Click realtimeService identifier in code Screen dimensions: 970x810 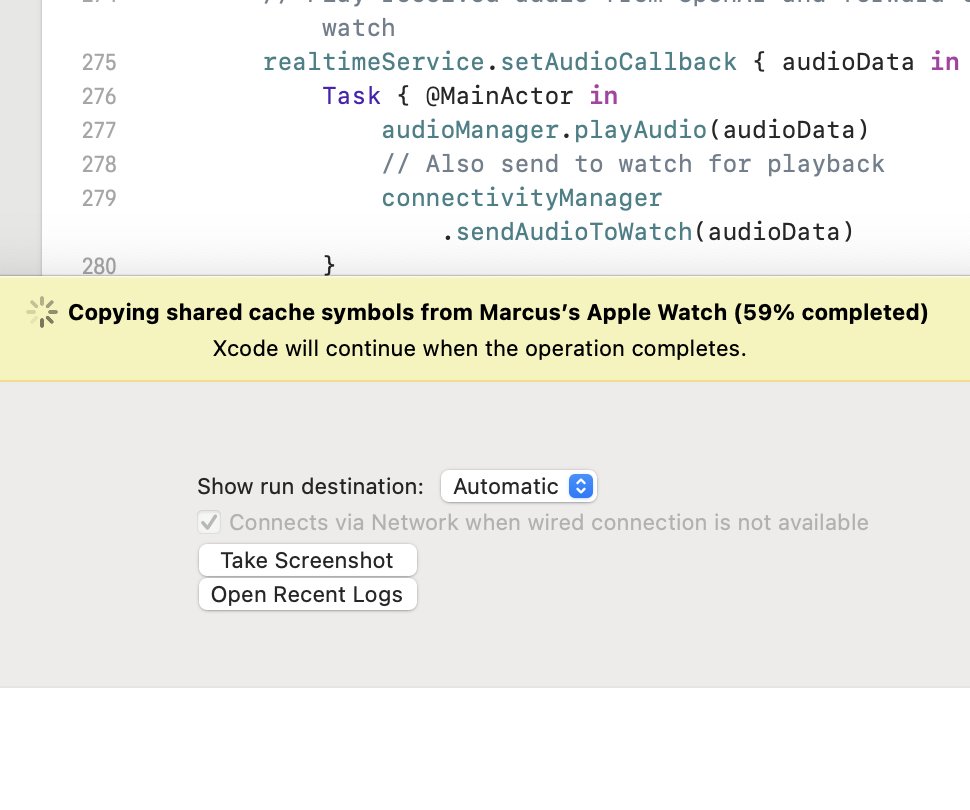pyautogui.click(x=374, y=62)
